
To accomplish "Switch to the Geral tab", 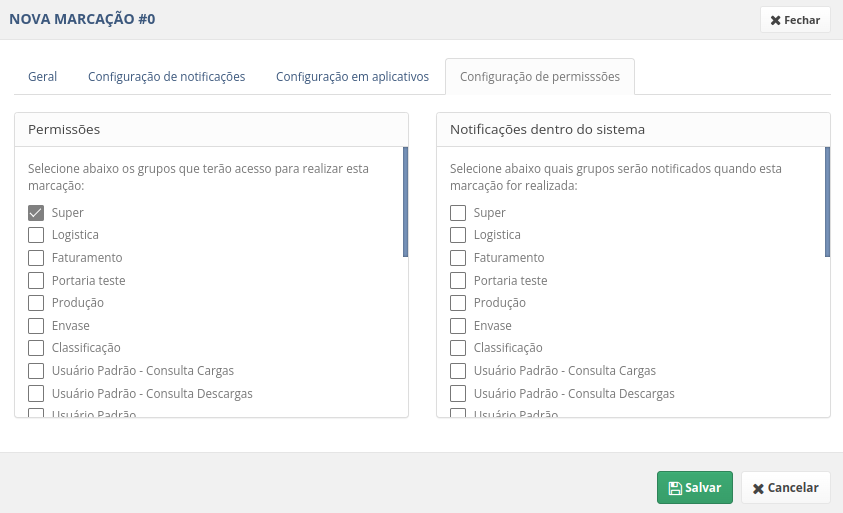I will coord(42,76).
